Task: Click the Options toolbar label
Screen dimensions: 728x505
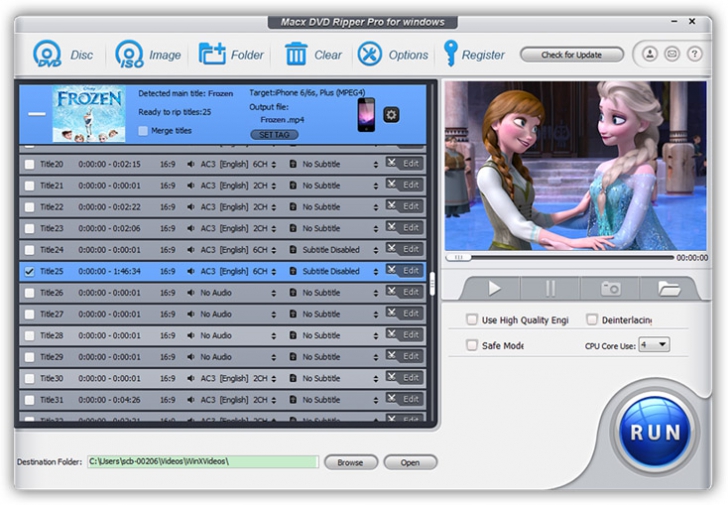Action: [x=408, y=55]
